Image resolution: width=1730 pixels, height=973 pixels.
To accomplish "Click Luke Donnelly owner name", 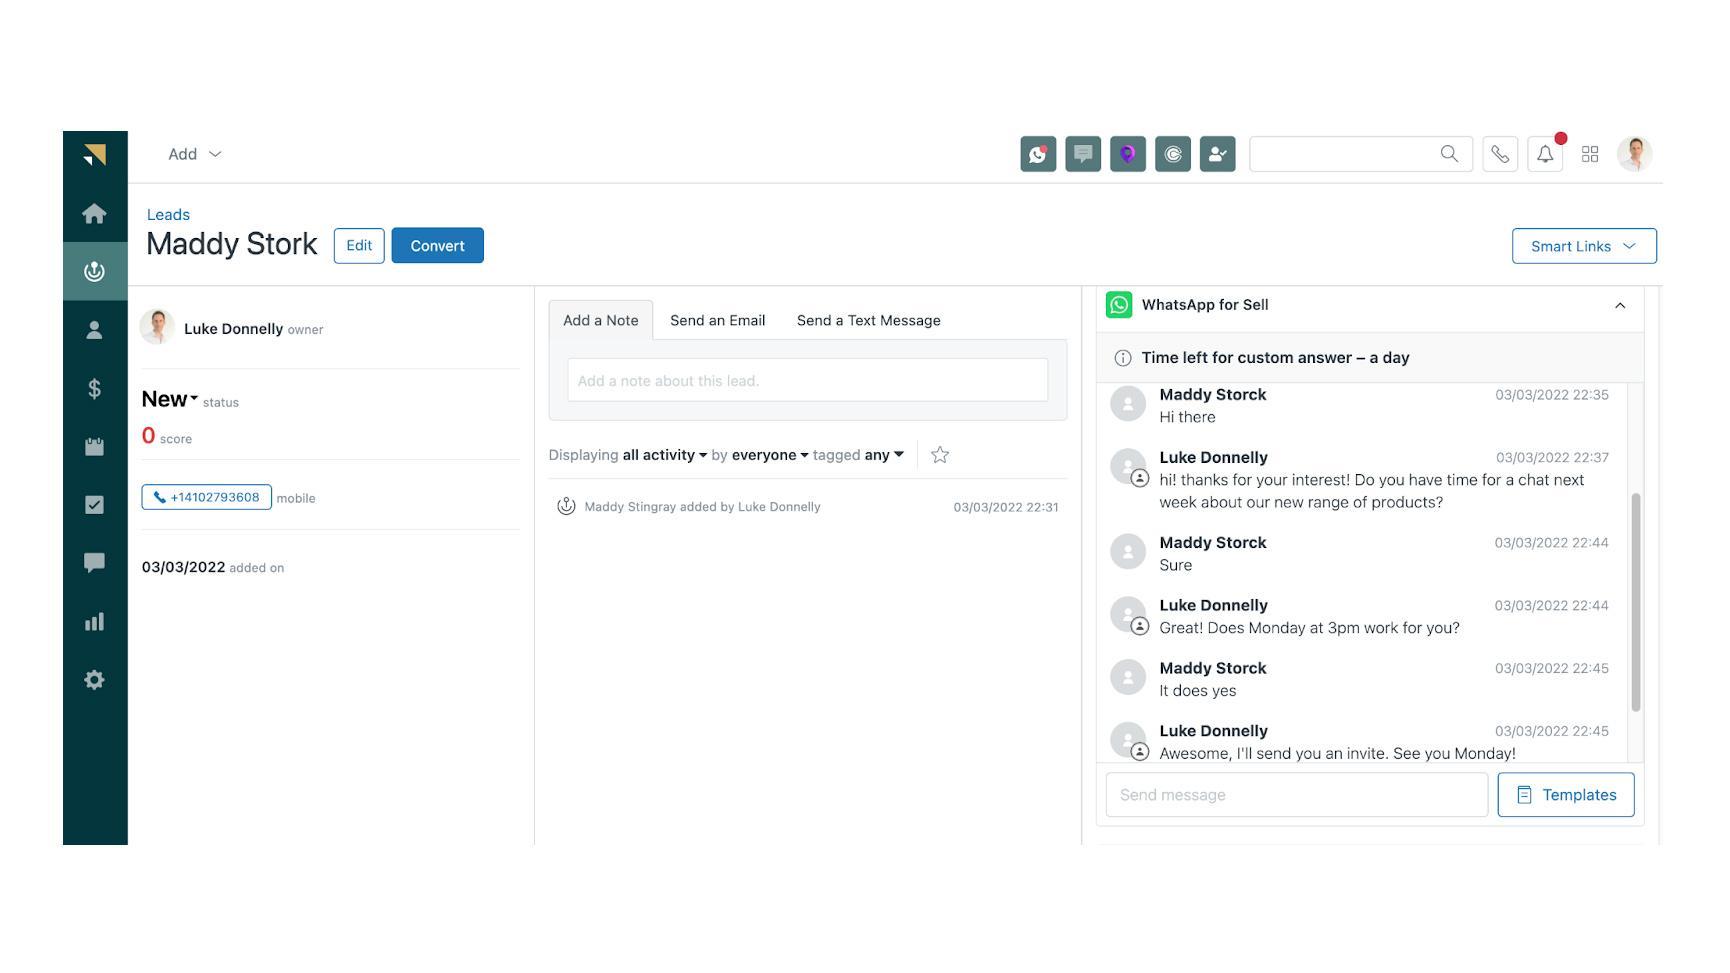I will pos(233,329).
